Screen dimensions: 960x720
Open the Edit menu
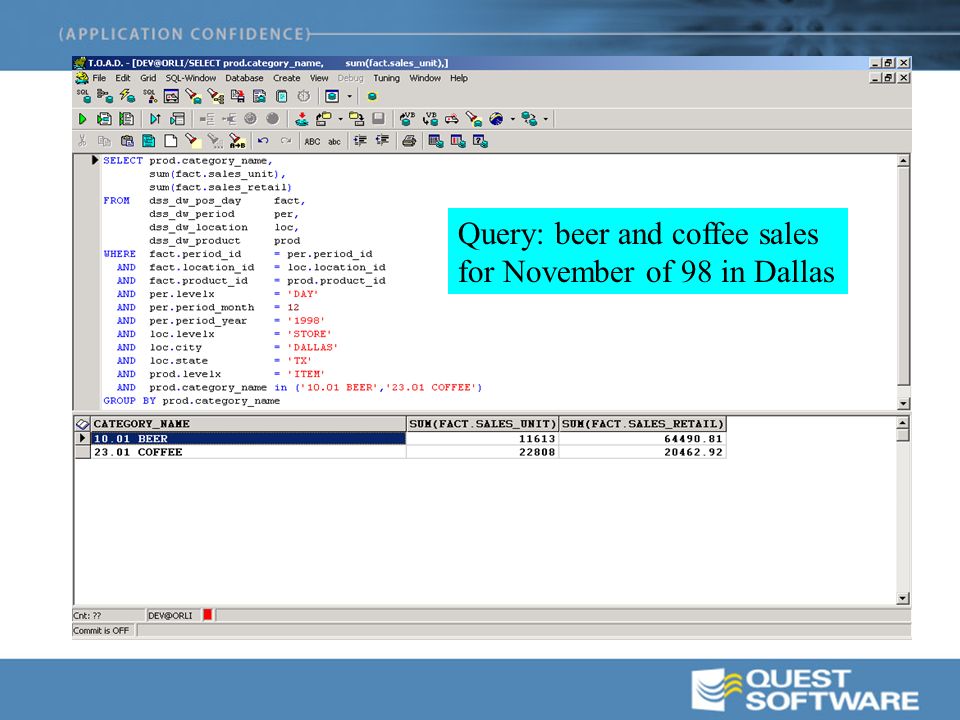click(123, 78)
